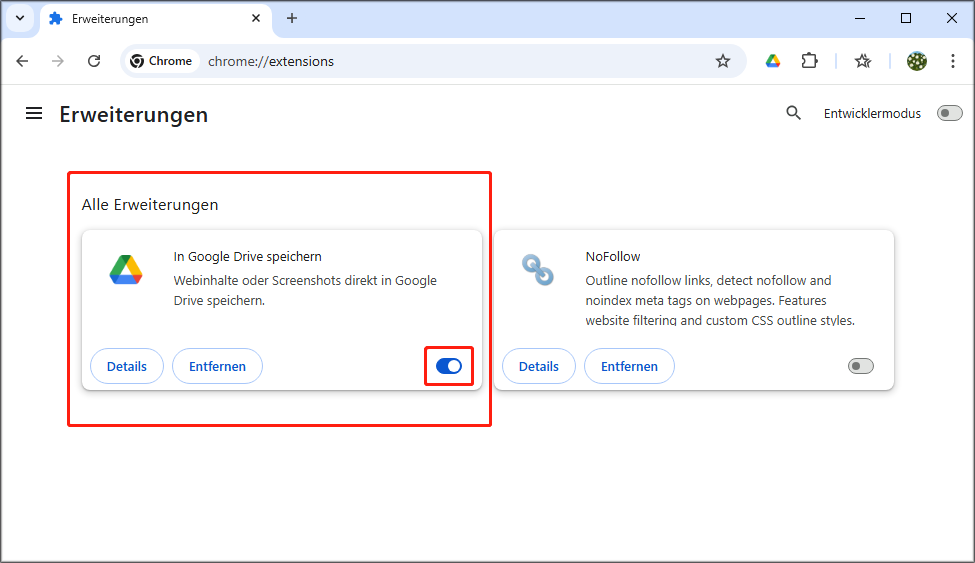Open the bookmarks star button in toolbar
Viewport: 975px width, 563px height.
[863, 61]
